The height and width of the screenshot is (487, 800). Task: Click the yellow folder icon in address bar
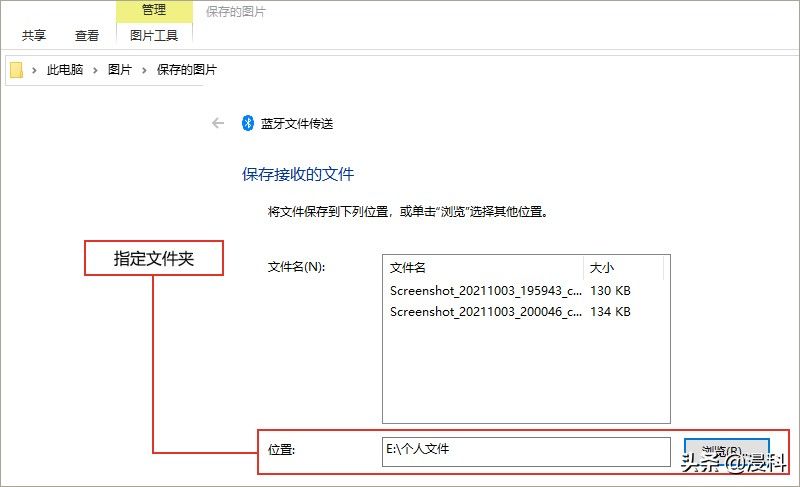click(16, 70)
